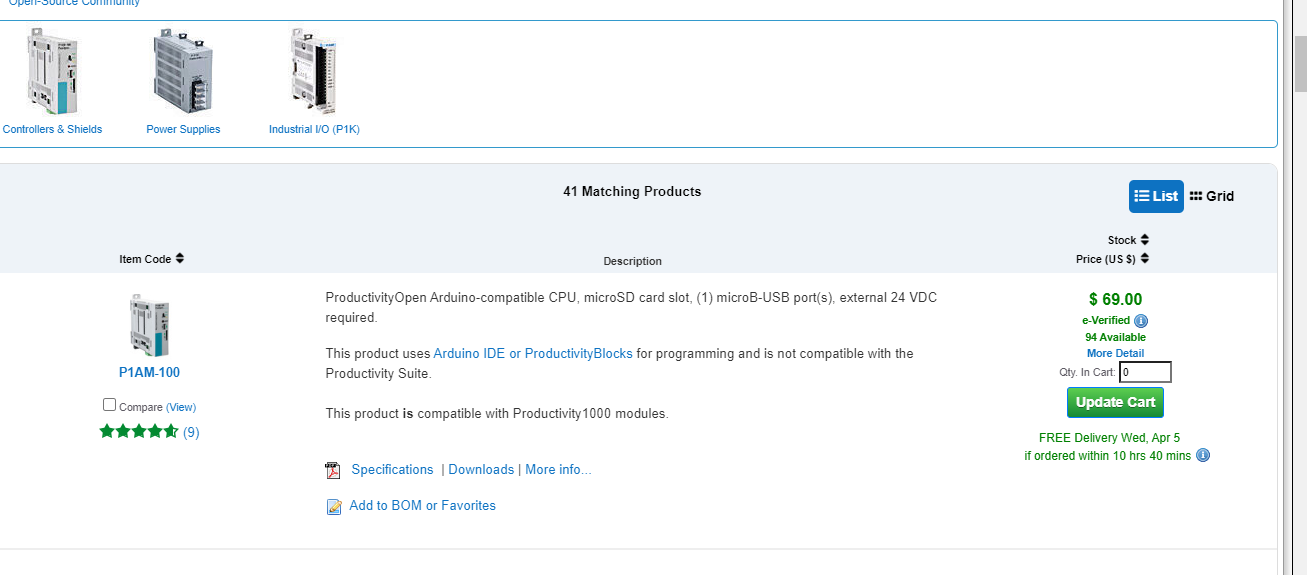This screenshot has height=575, width=1307.
Task: Open Arduino IDE or ProductivityBlocks link
Action: (533, 353)
